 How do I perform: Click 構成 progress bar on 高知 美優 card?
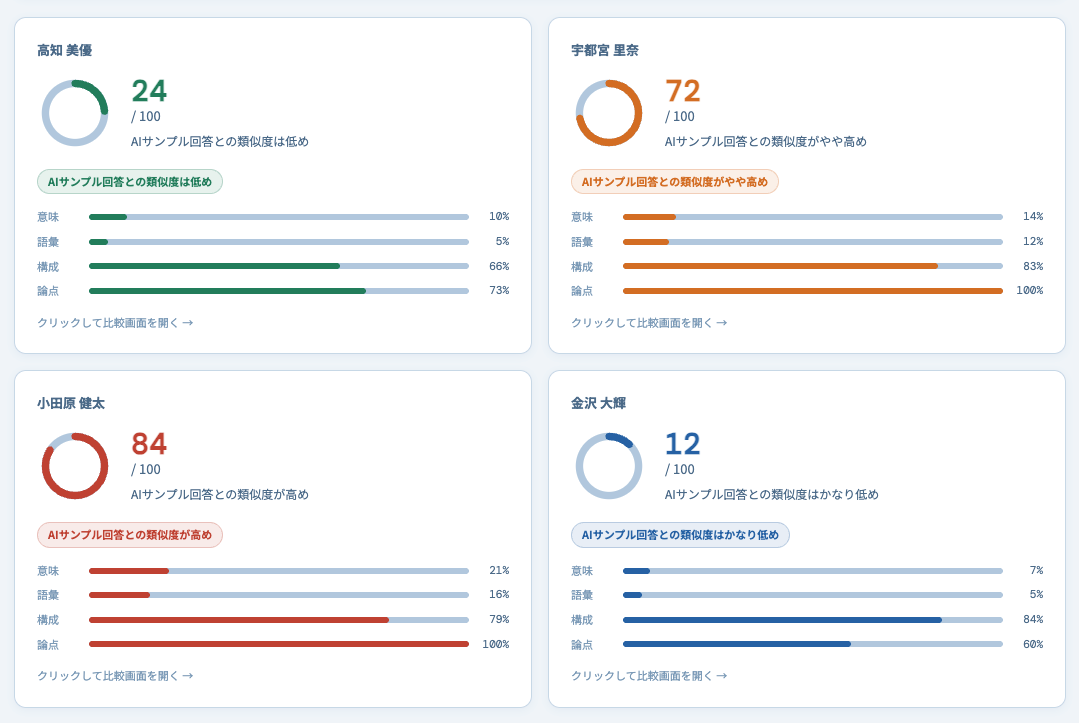pyautogui.click(x=279, y=266)
